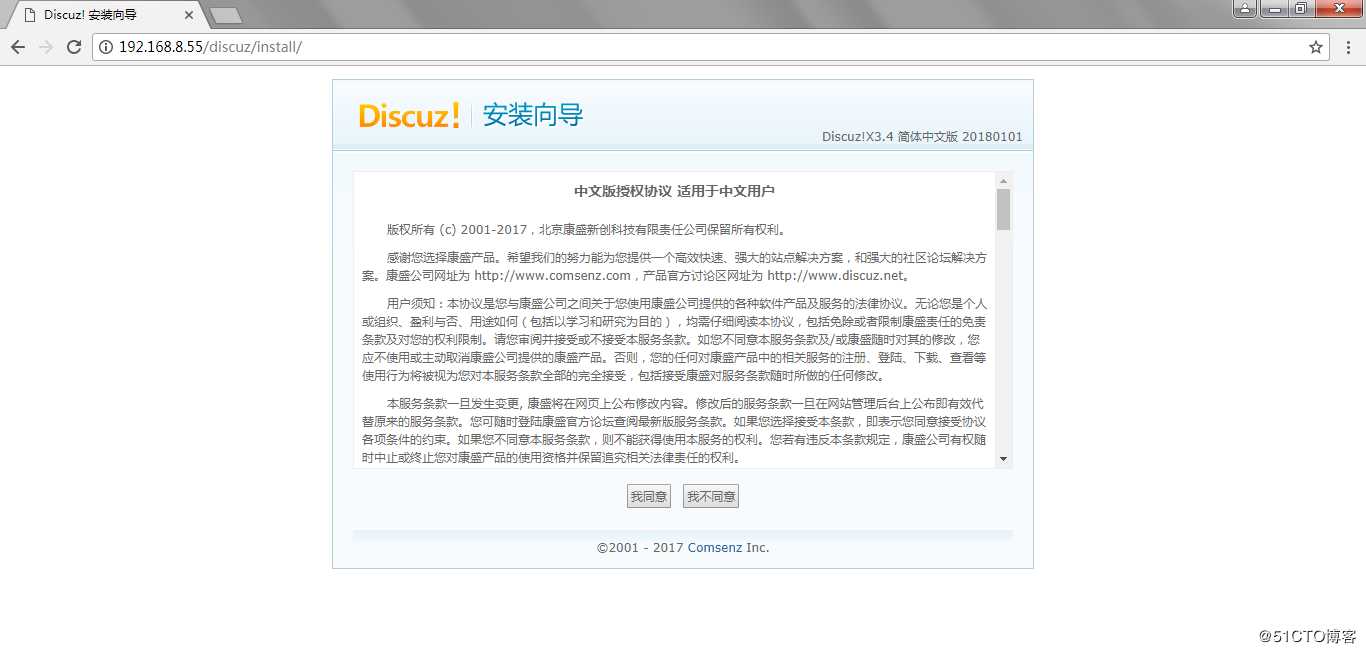1366x653 pixels.
Task: Click the Chrome user profile button
Action: coord(1245,8)
